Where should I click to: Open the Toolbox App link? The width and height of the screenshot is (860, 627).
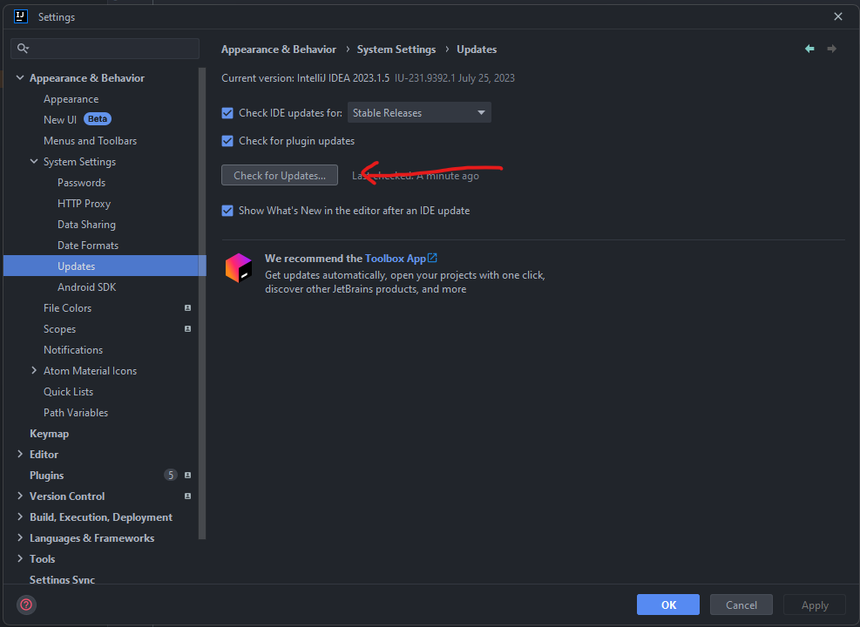pyautogui.click(x=400, y=258)
